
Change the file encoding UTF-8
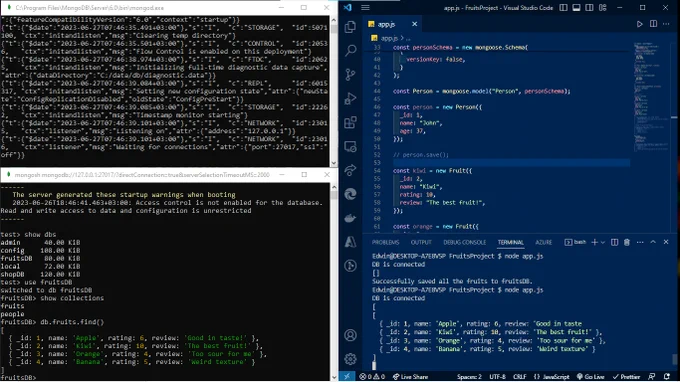497,376
